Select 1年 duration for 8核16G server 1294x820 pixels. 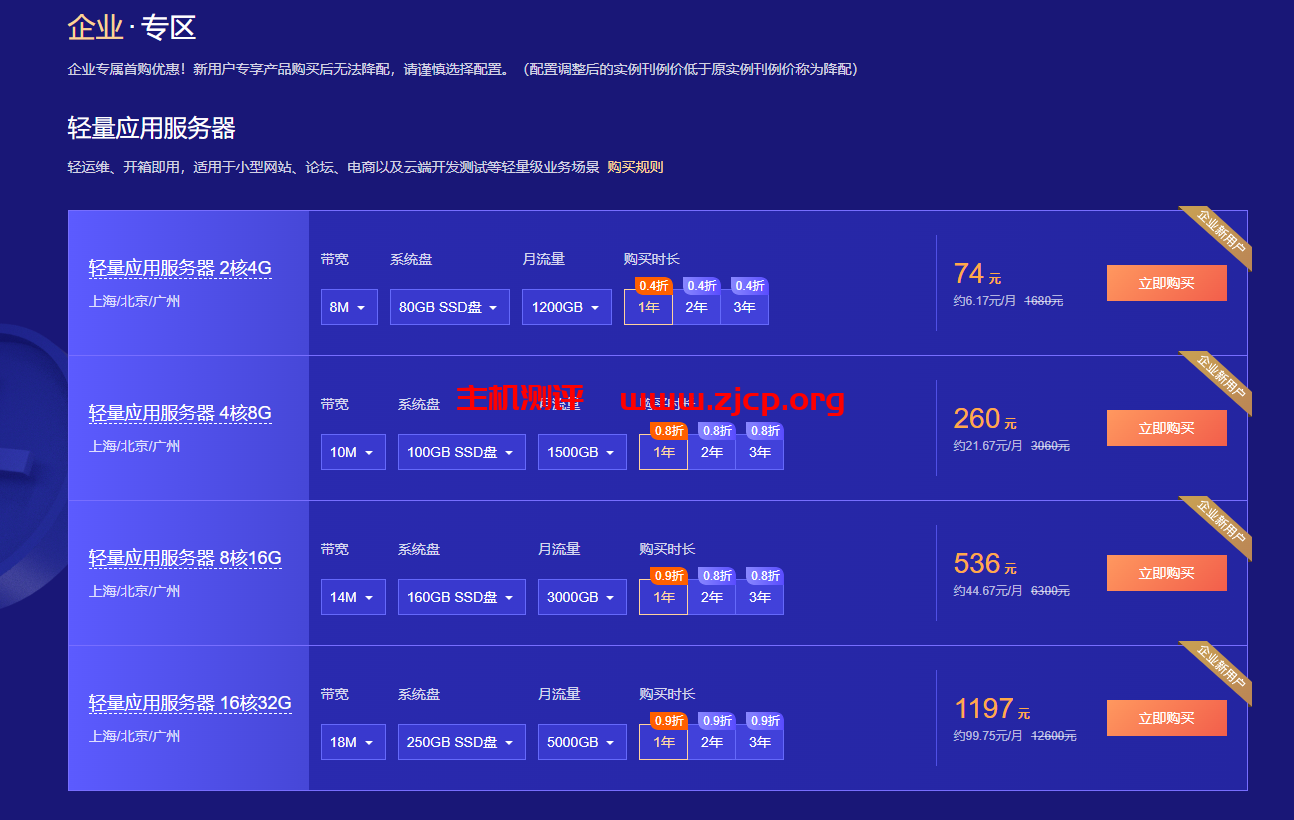coord(664,597)
